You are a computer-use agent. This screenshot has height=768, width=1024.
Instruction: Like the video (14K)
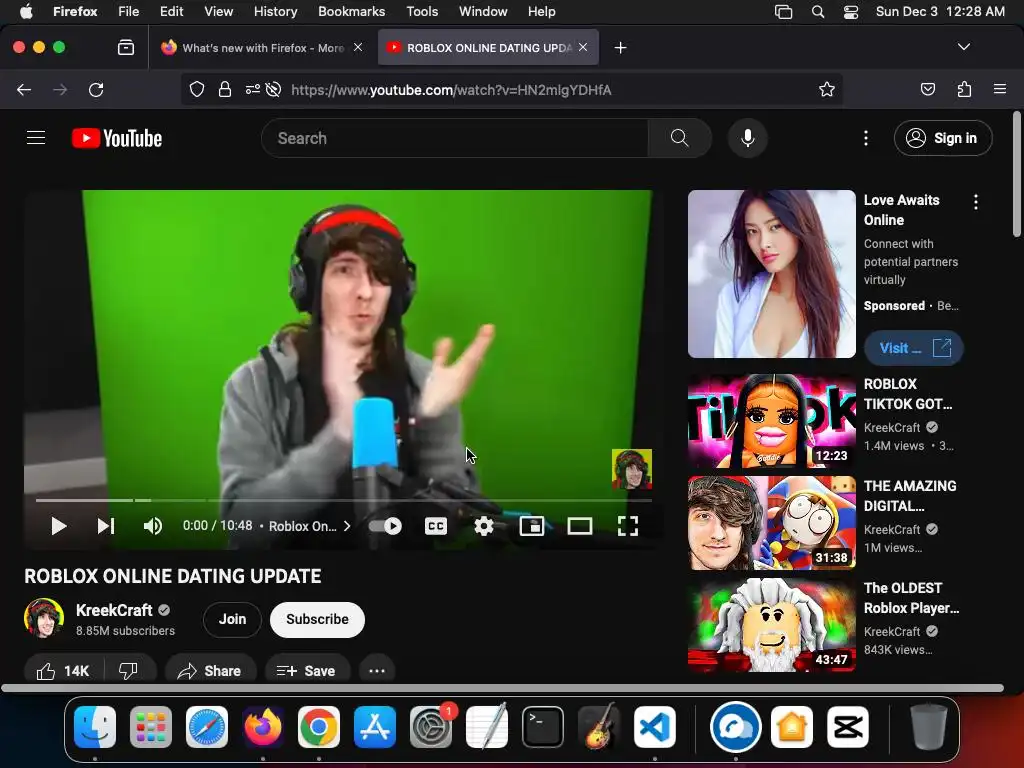pyautogui.click(x=63, y=671)
